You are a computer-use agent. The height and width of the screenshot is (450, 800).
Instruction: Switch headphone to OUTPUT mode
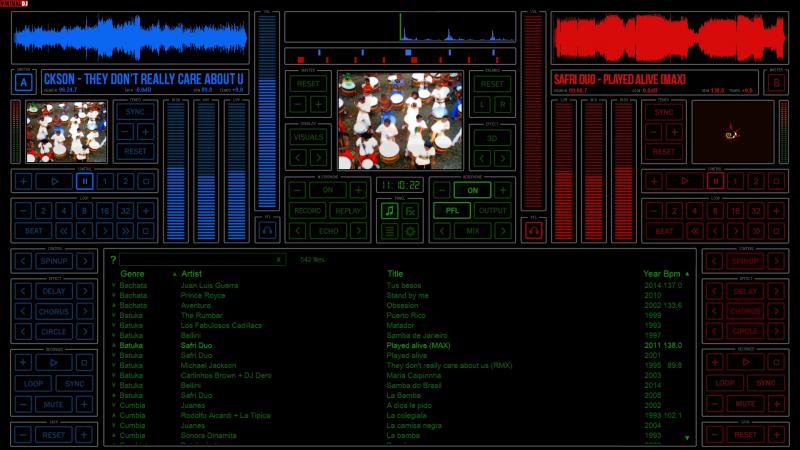coord(492,210)
